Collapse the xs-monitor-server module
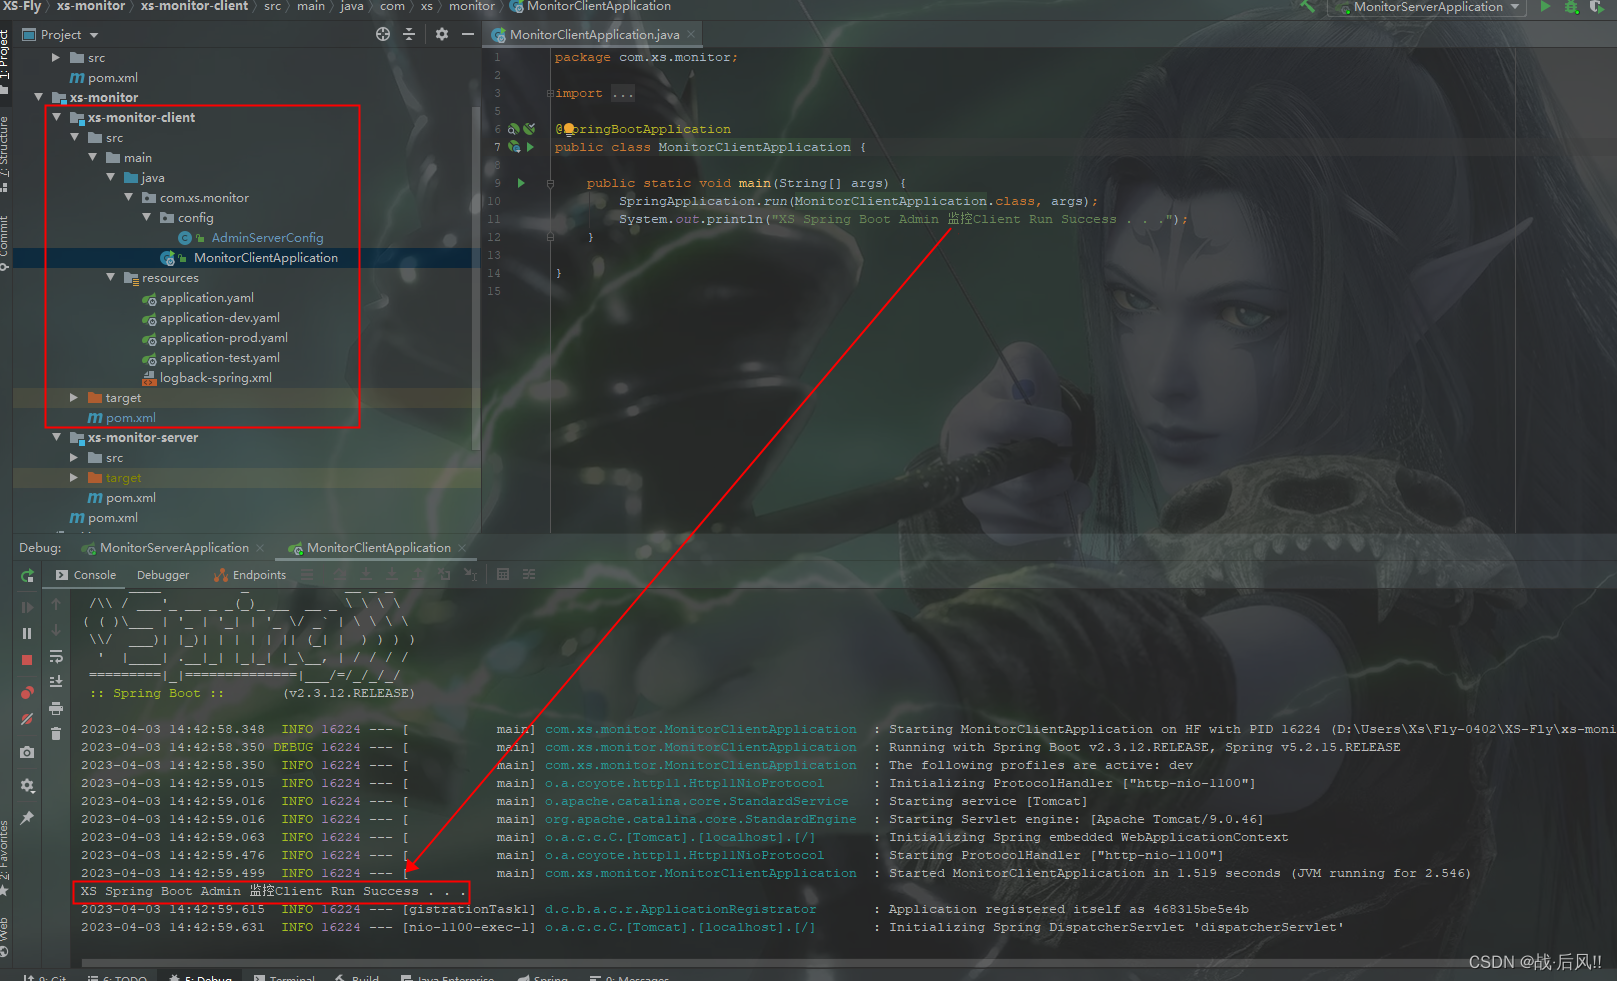Viewport: 1617px width, 981px height. (57, 437)
